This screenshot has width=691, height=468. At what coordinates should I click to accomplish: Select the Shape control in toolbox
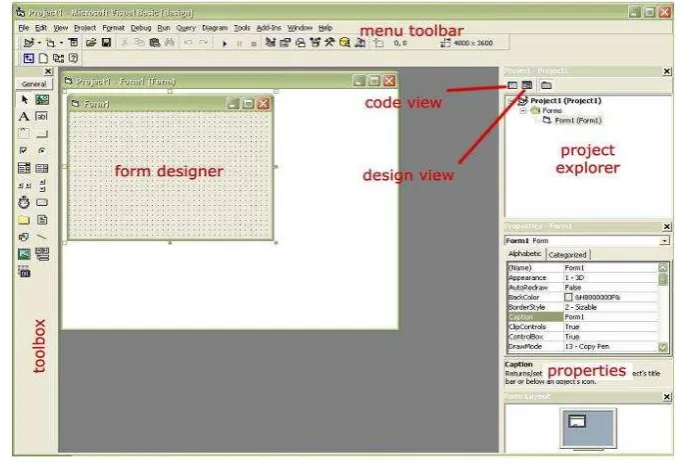24,237
